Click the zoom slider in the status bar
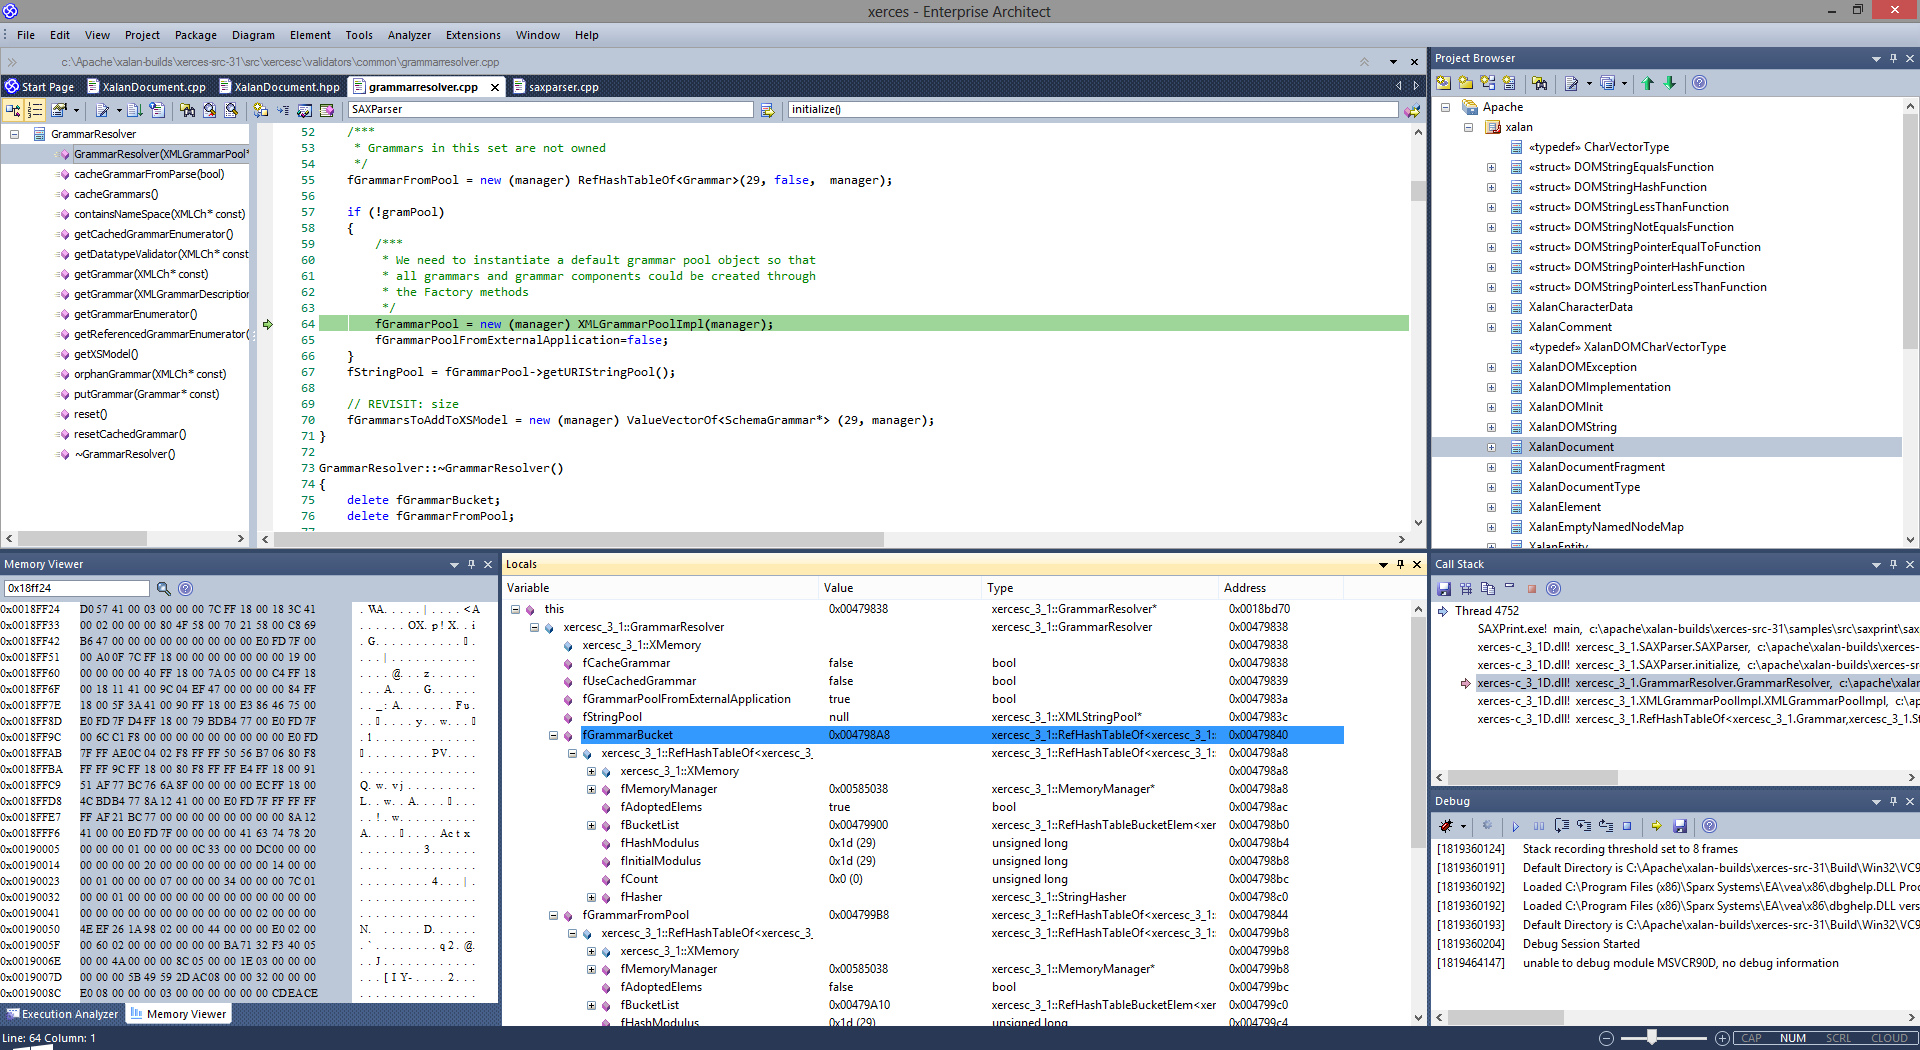Screen dimensions: 1920x1050 click(1652, 1038)
